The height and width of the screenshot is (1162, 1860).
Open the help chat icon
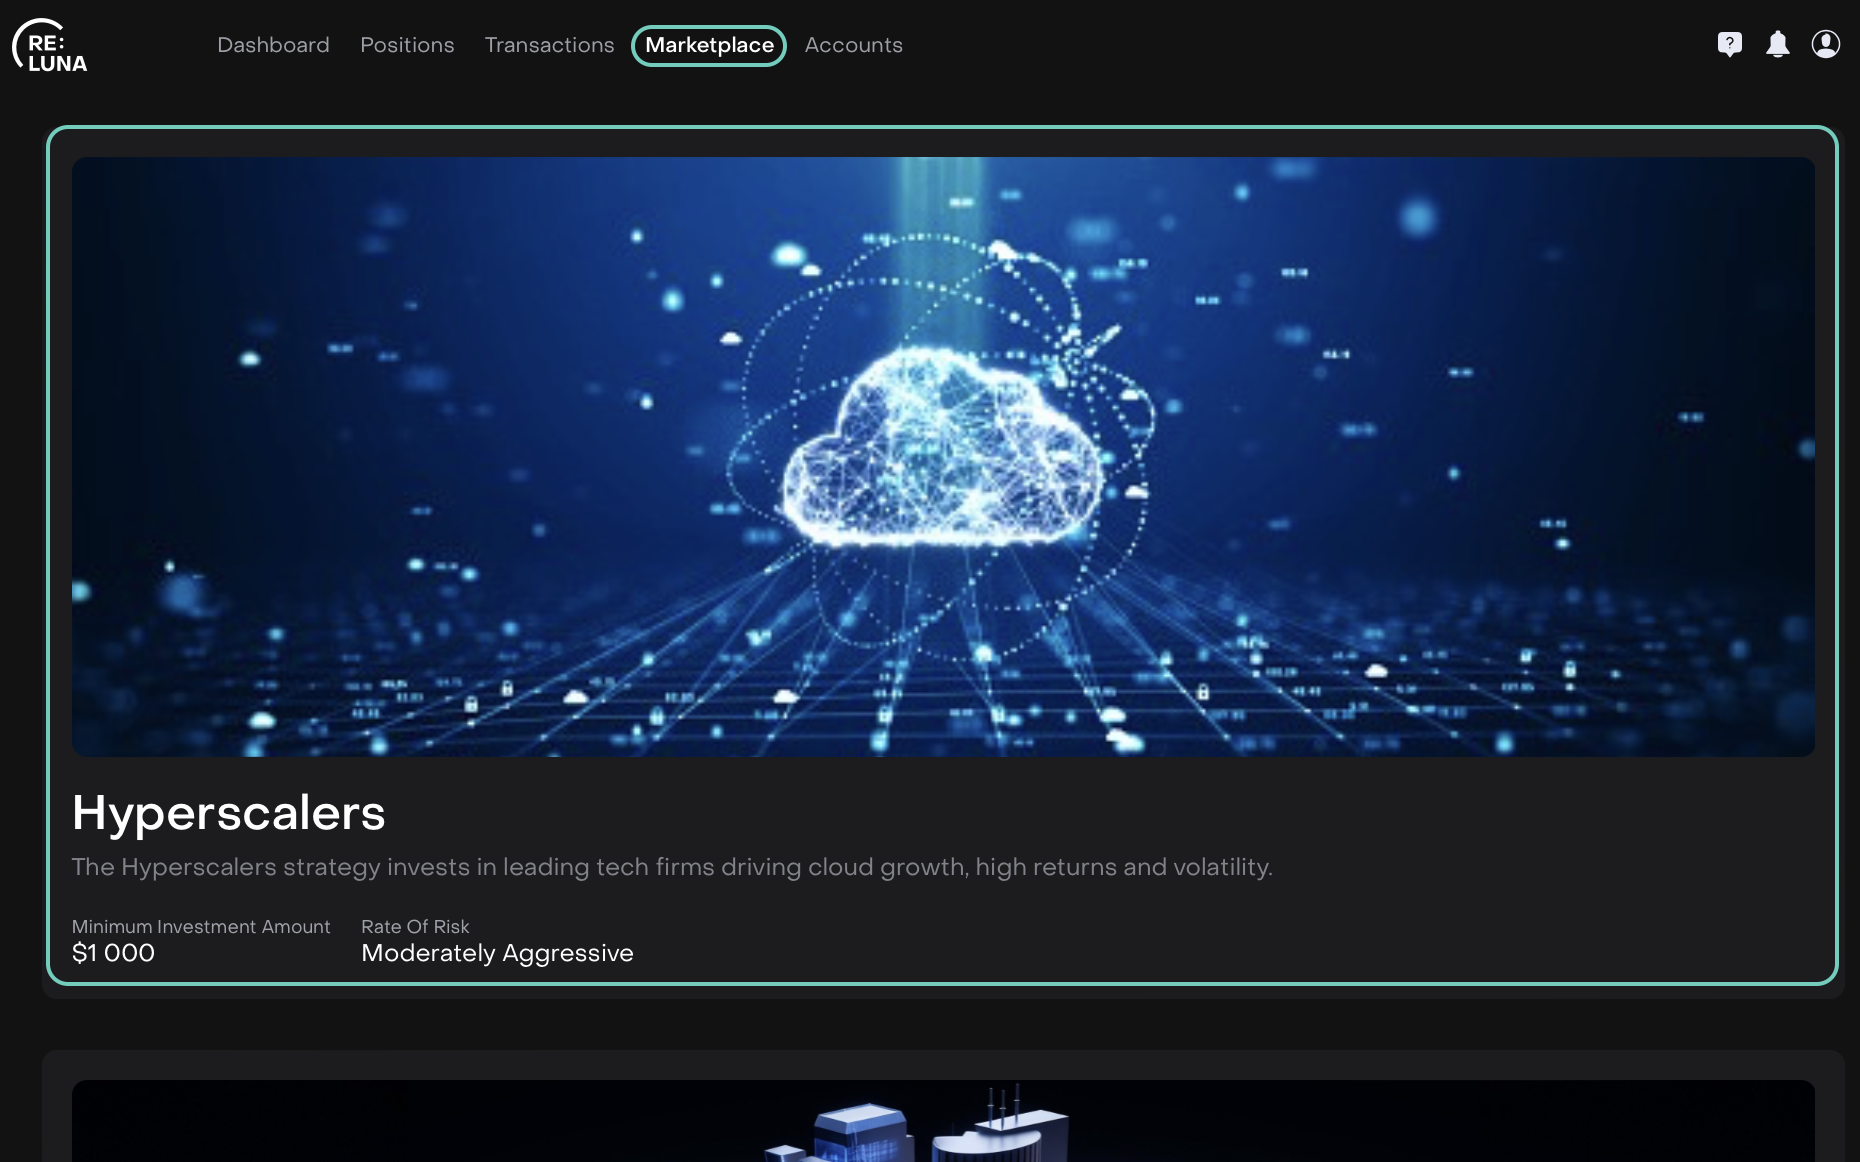(x=1729, y=44)
